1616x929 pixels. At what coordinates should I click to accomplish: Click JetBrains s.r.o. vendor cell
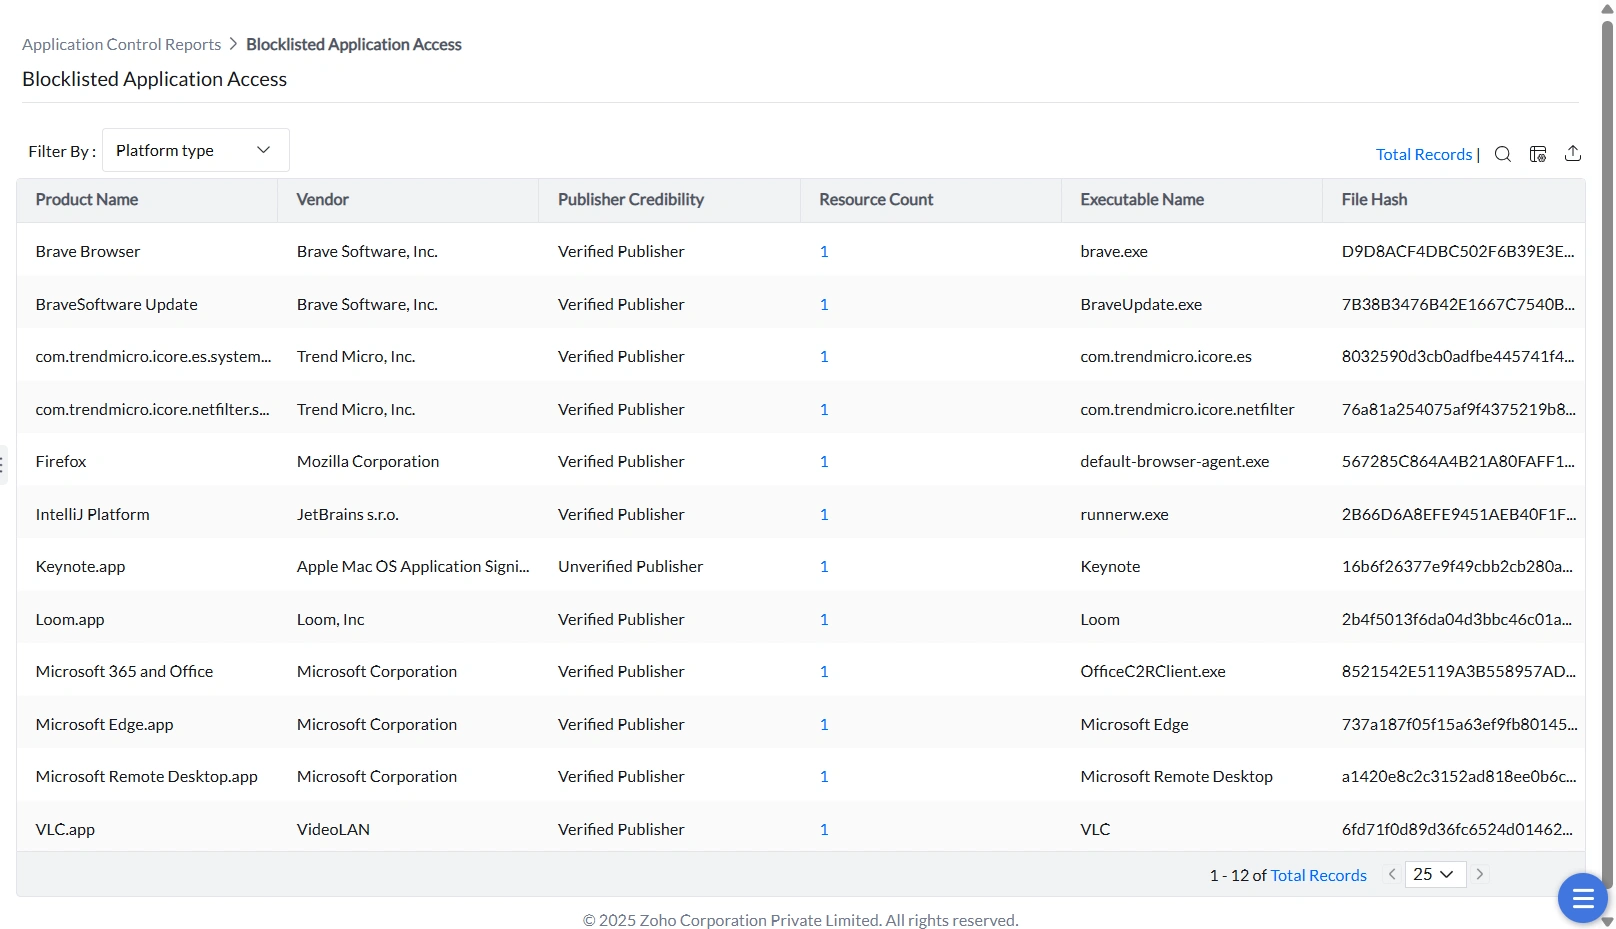click(x=347, y=514)
